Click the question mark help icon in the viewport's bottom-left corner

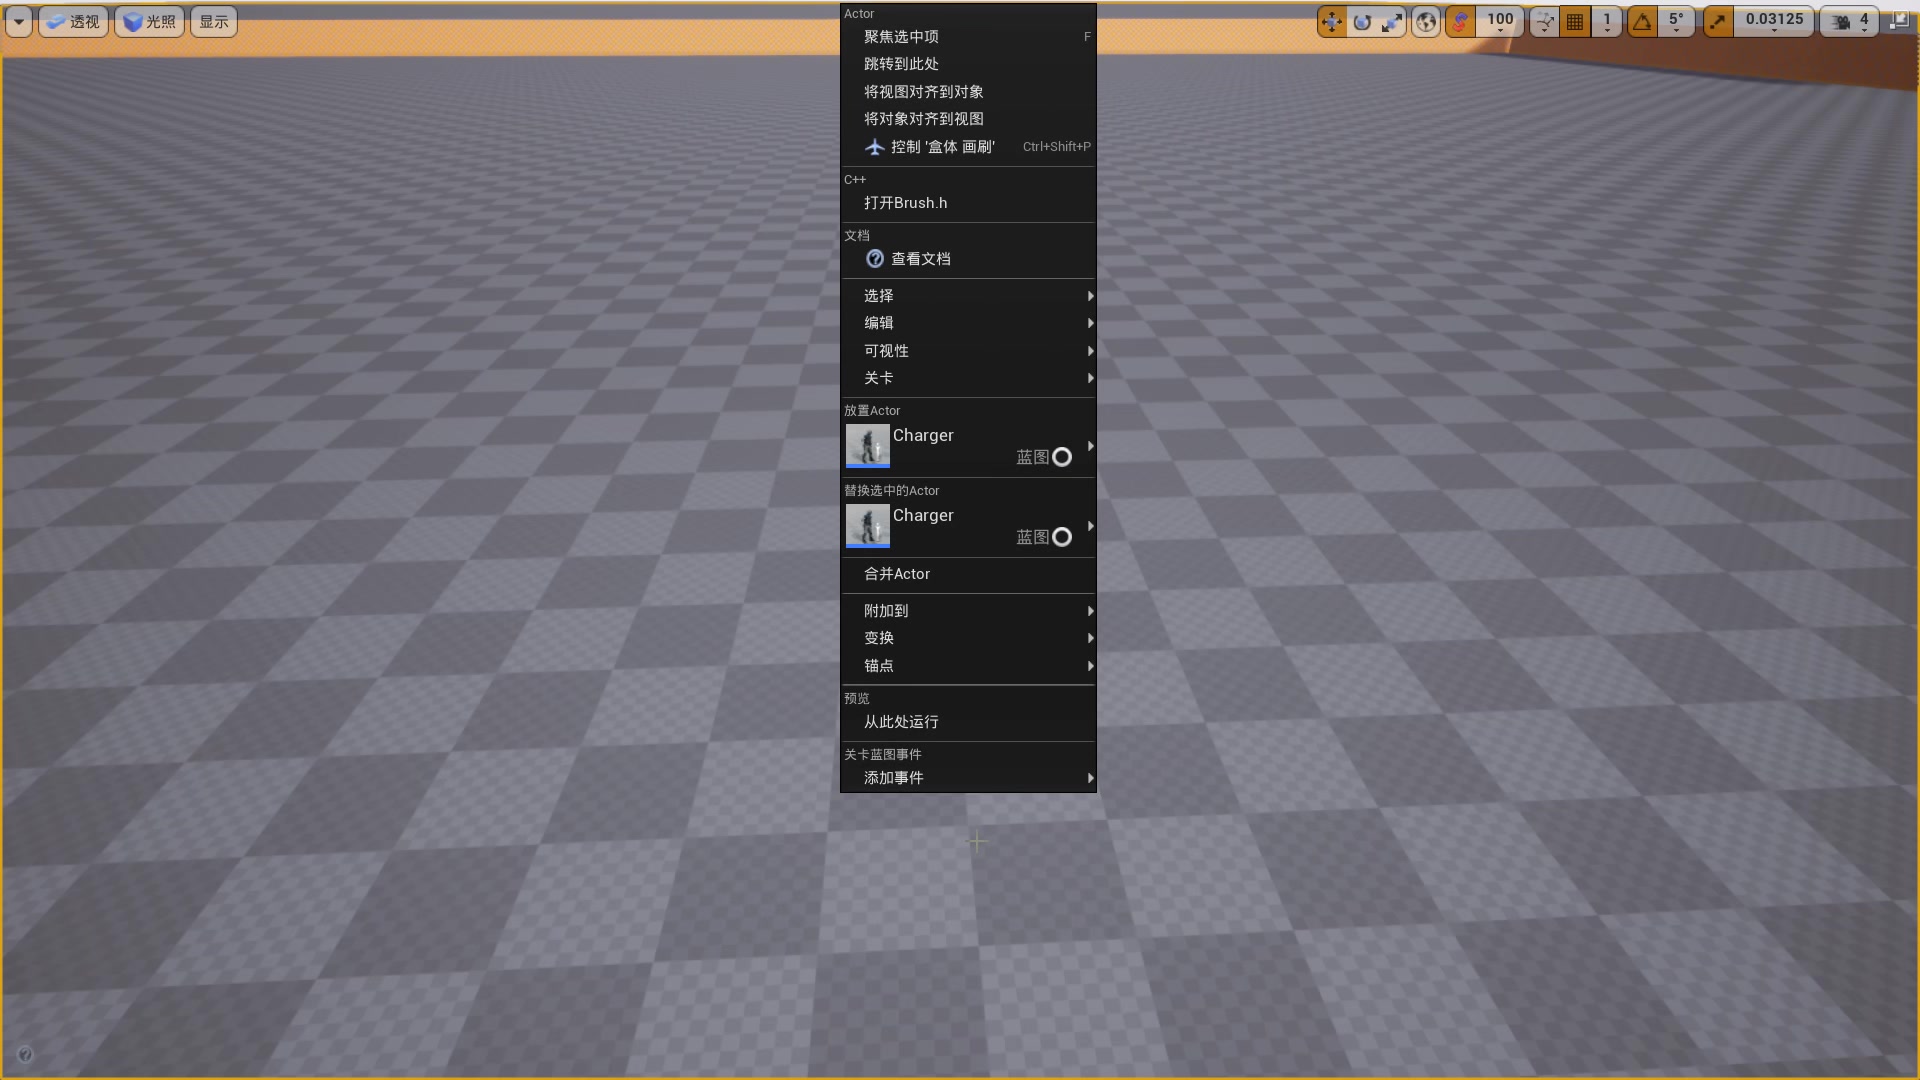pyautogui.click(x=25, y=1054)
